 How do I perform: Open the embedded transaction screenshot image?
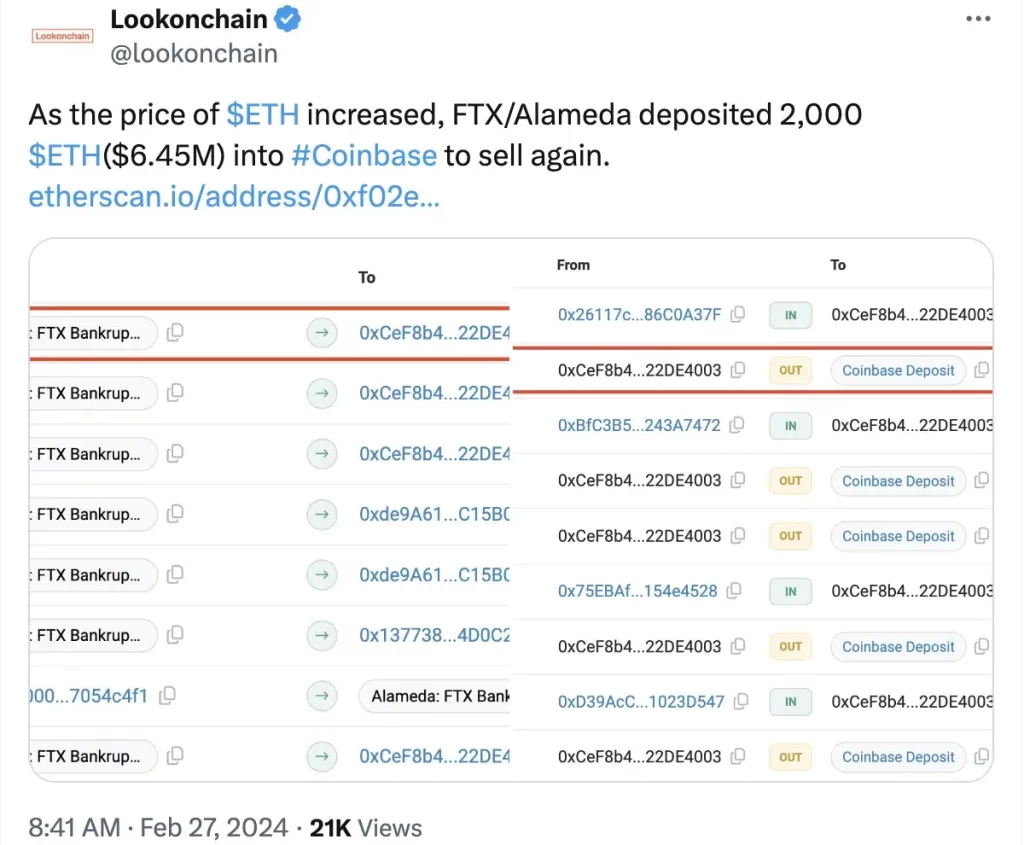pos(511,510)
